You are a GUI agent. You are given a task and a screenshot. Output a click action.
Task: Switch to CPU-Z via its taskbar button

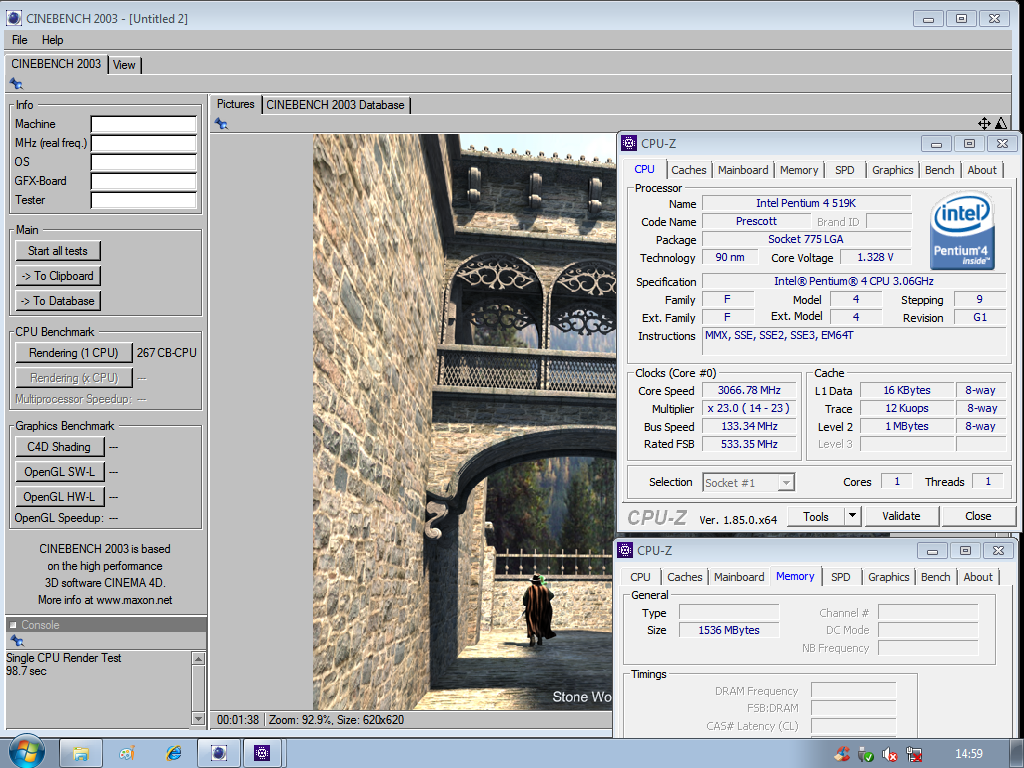click(x=262, y=754)
